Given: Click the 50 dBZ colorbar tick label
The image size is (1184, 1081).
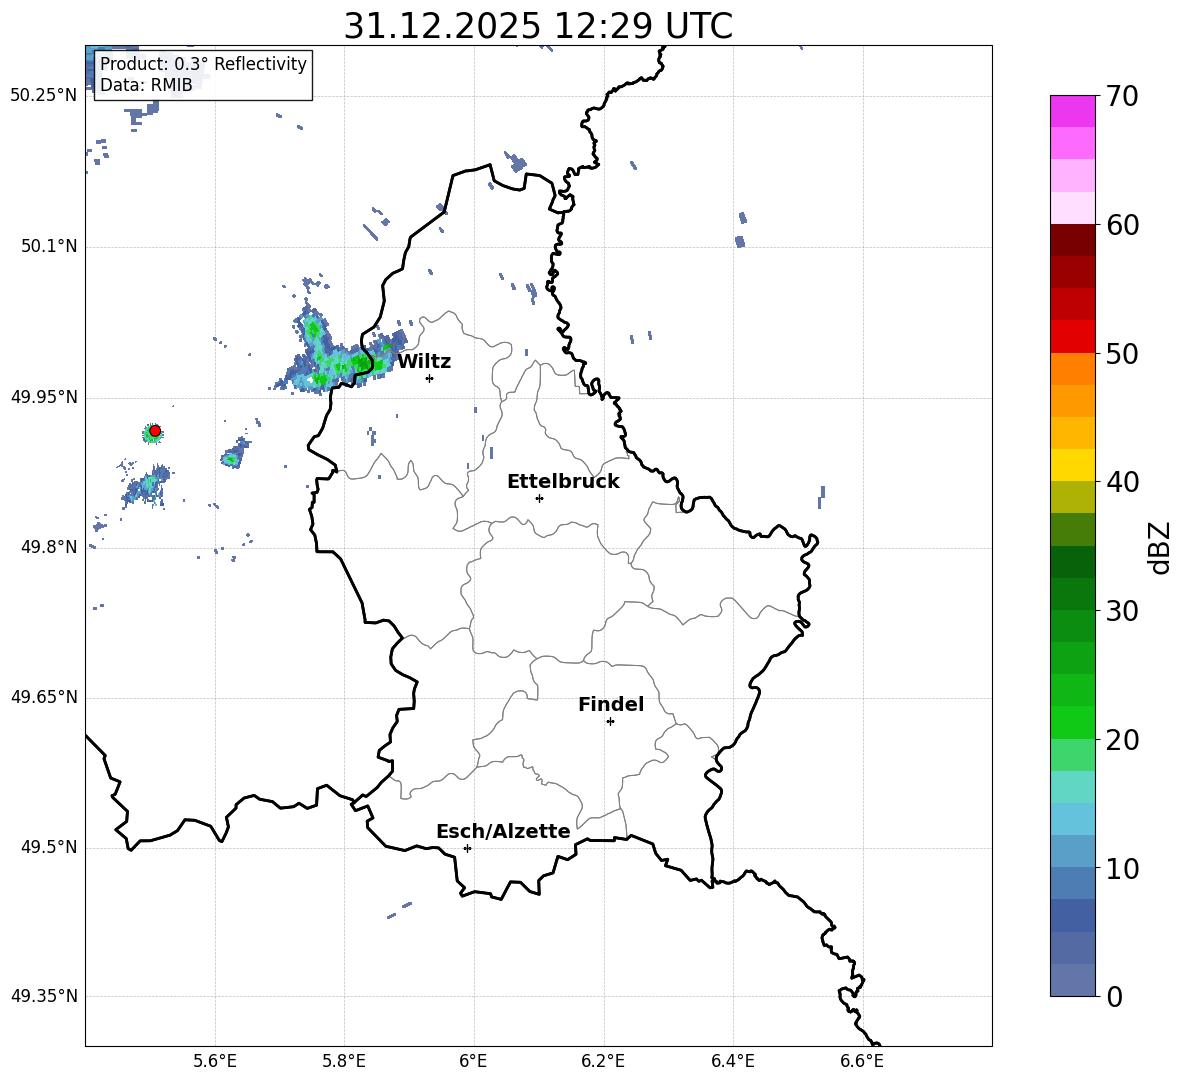Looking at the screenshot, I should point(1123,353).
